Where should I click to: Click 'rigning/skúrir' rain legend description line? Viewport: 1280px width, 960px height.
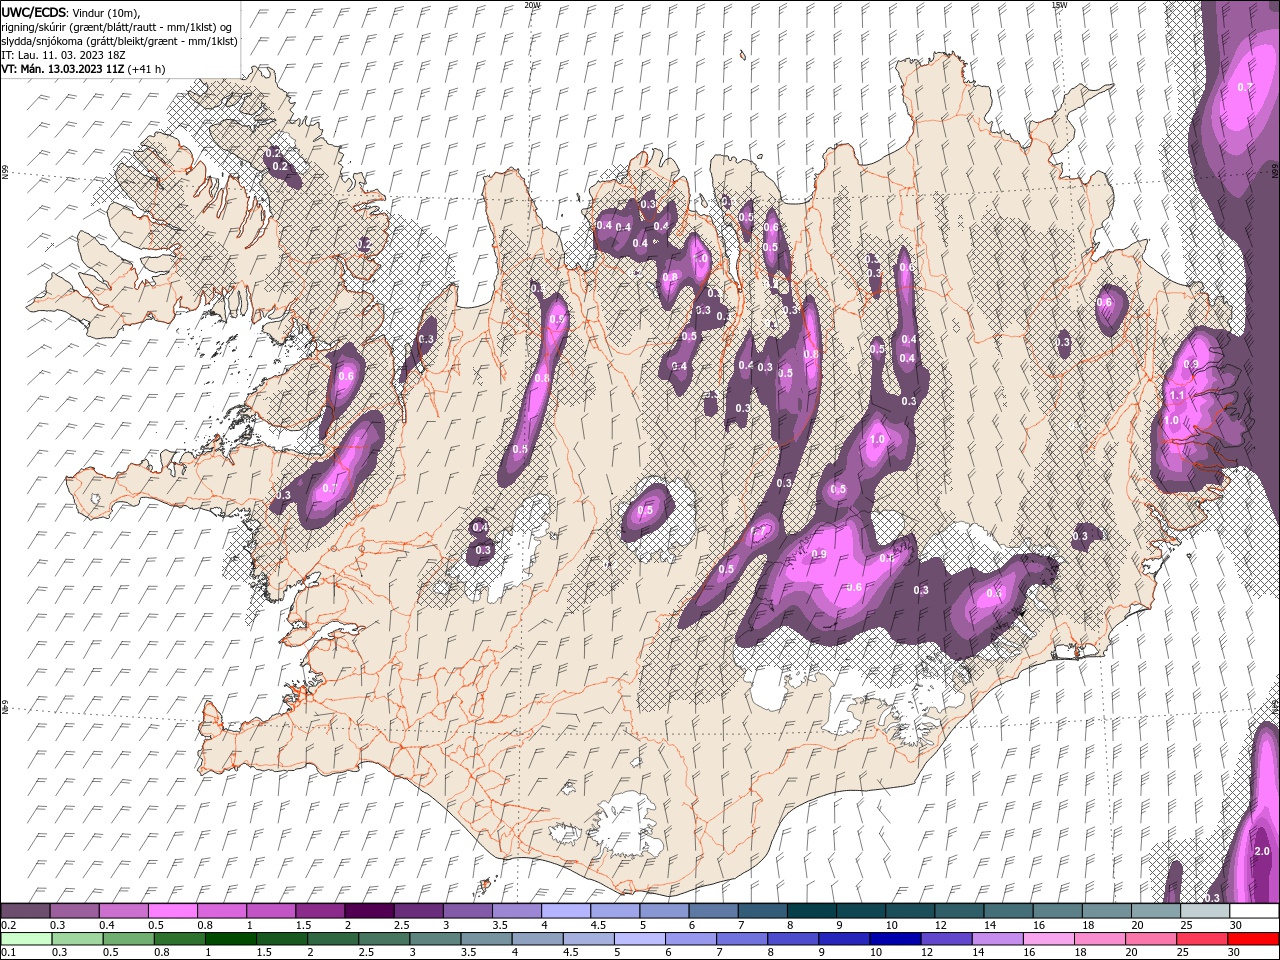117,27
